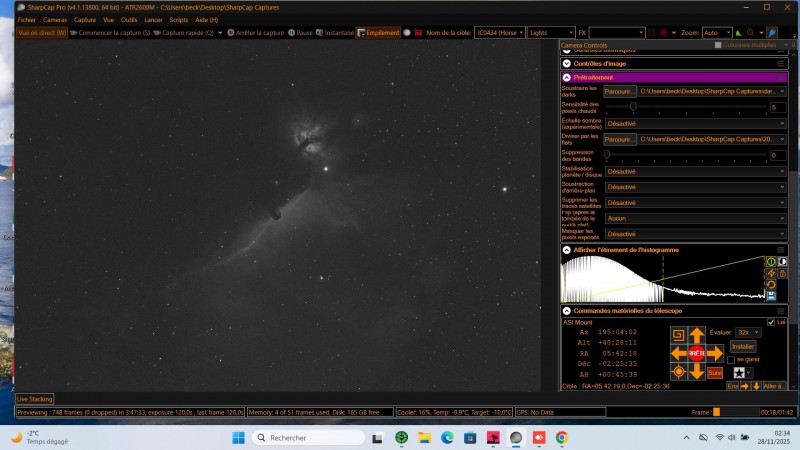Click the Windows taskbar Rechercher search box
This screenshot has height=450, width=800.
300,437
